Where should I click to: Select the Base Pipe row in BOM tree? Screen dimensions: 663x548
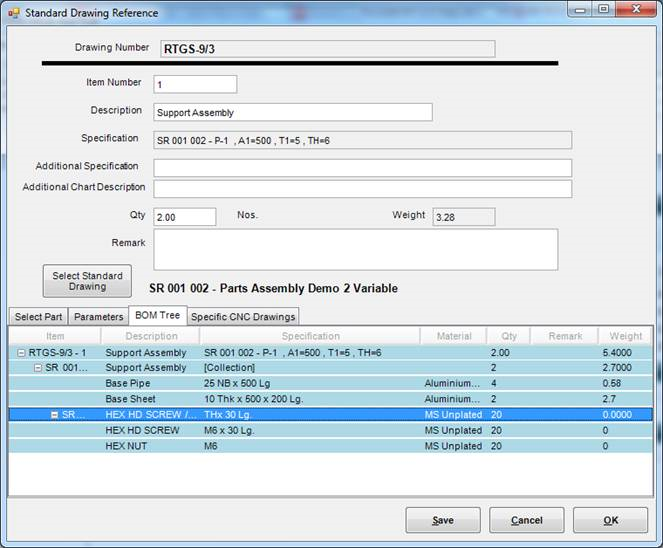(x=130, y=384)
